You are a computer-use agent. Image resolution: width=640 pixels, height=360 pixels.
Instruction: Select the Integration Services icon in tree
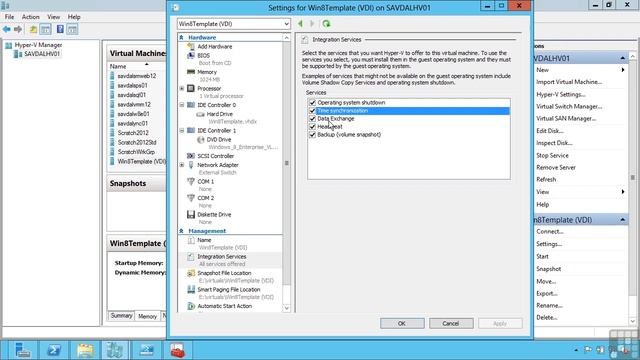coord(191,257)
